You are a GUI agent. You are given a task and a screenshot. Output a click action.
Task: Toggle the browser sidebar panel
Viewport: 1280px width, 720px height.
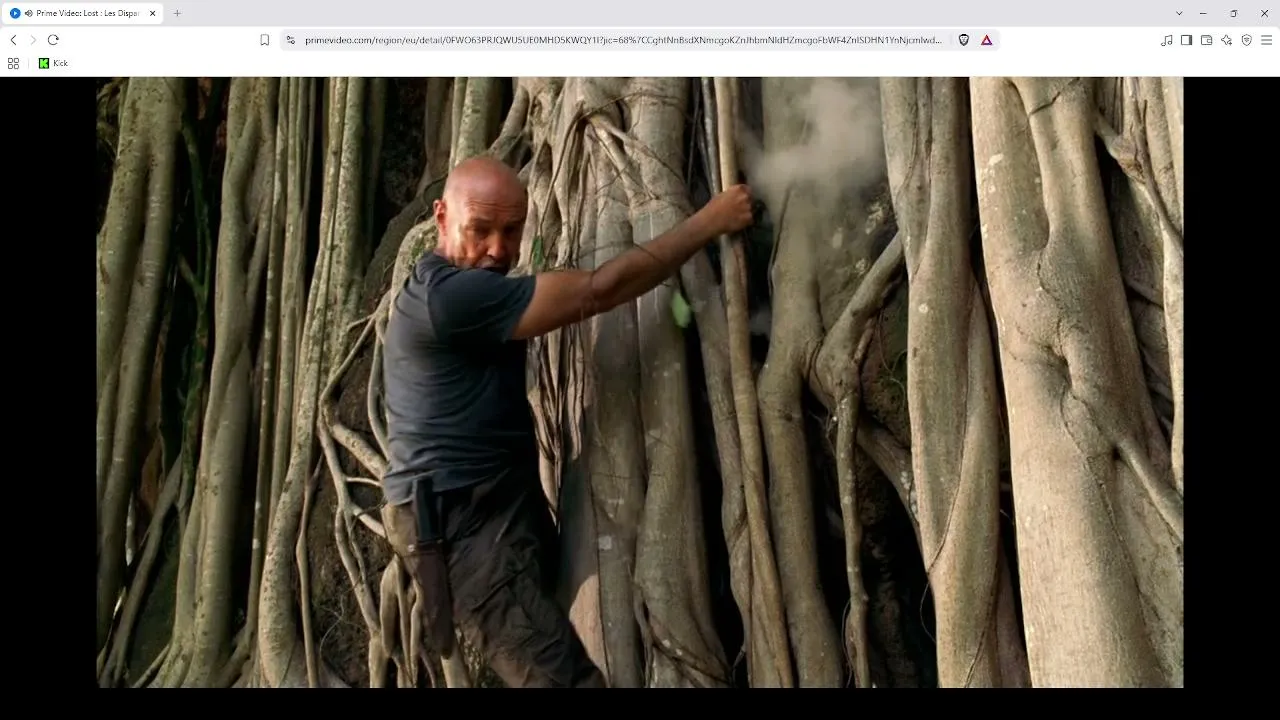click(1187, 40)
